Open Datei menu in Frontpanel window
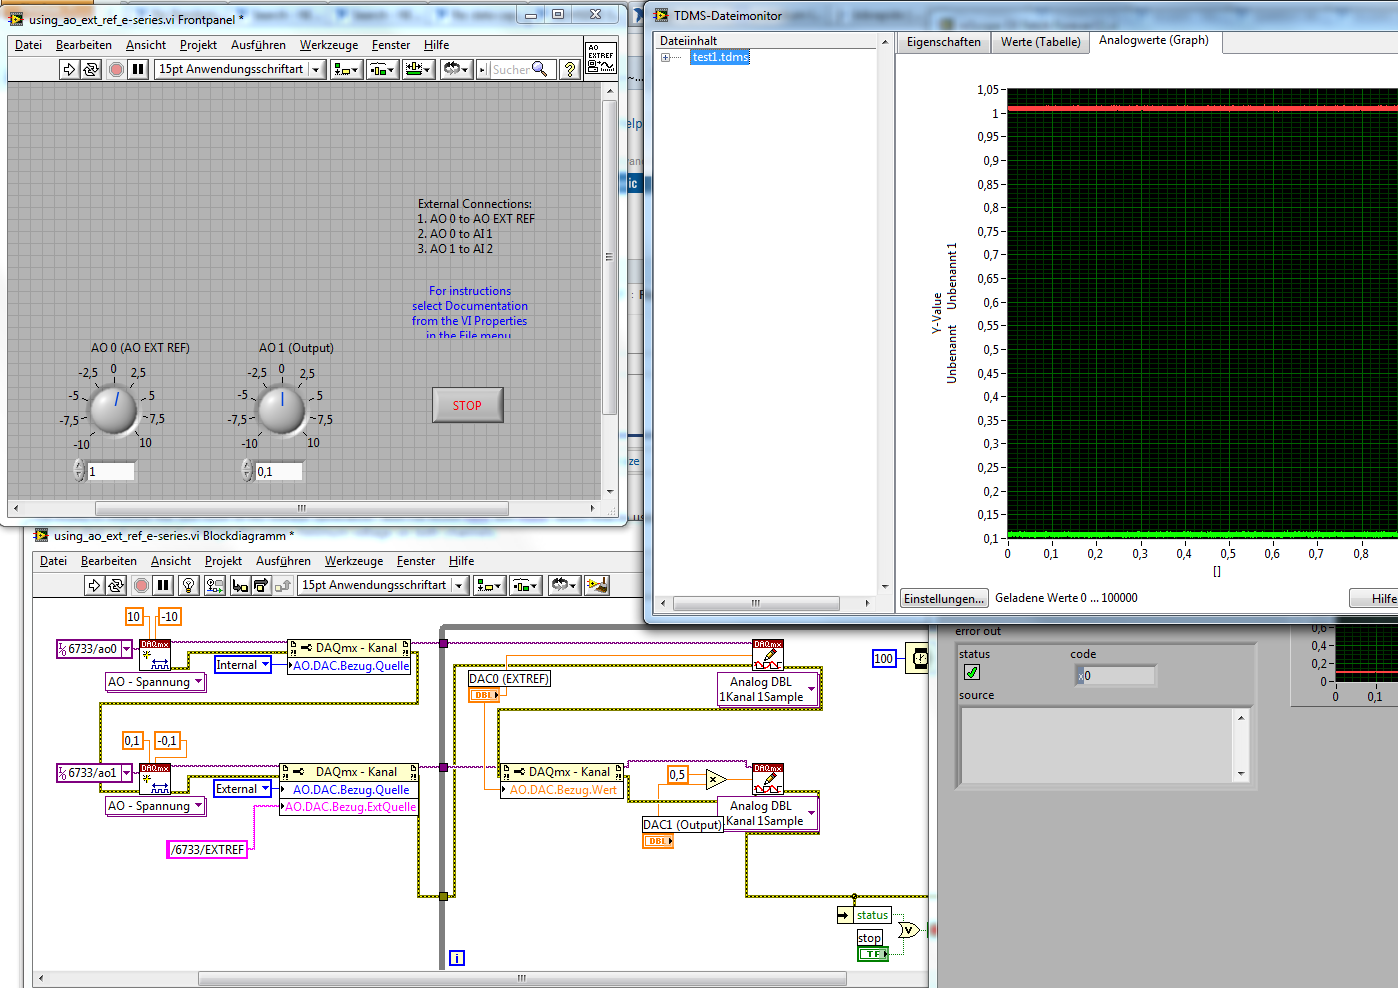1398x988 pixels. point(29,45)
